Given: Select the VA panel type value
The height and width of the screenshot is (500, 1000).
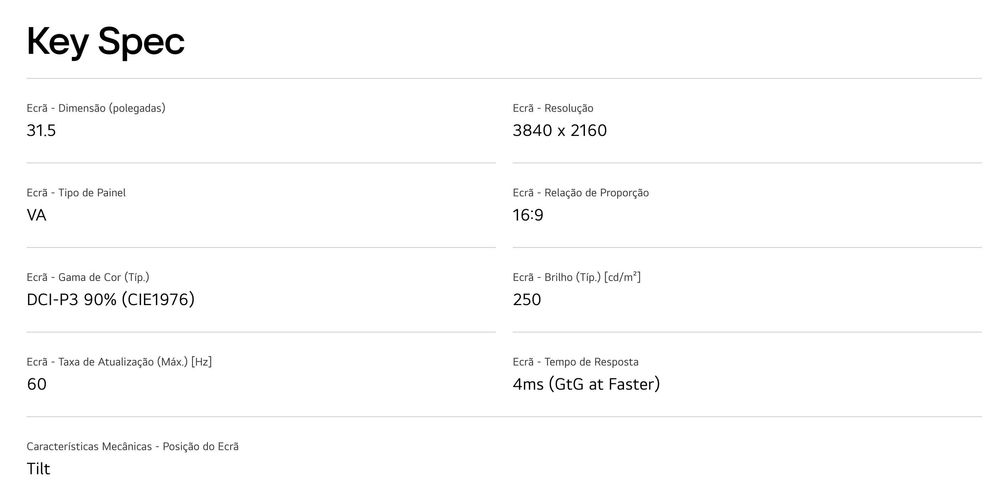Looking at the screenshot, I should point(37,215).
